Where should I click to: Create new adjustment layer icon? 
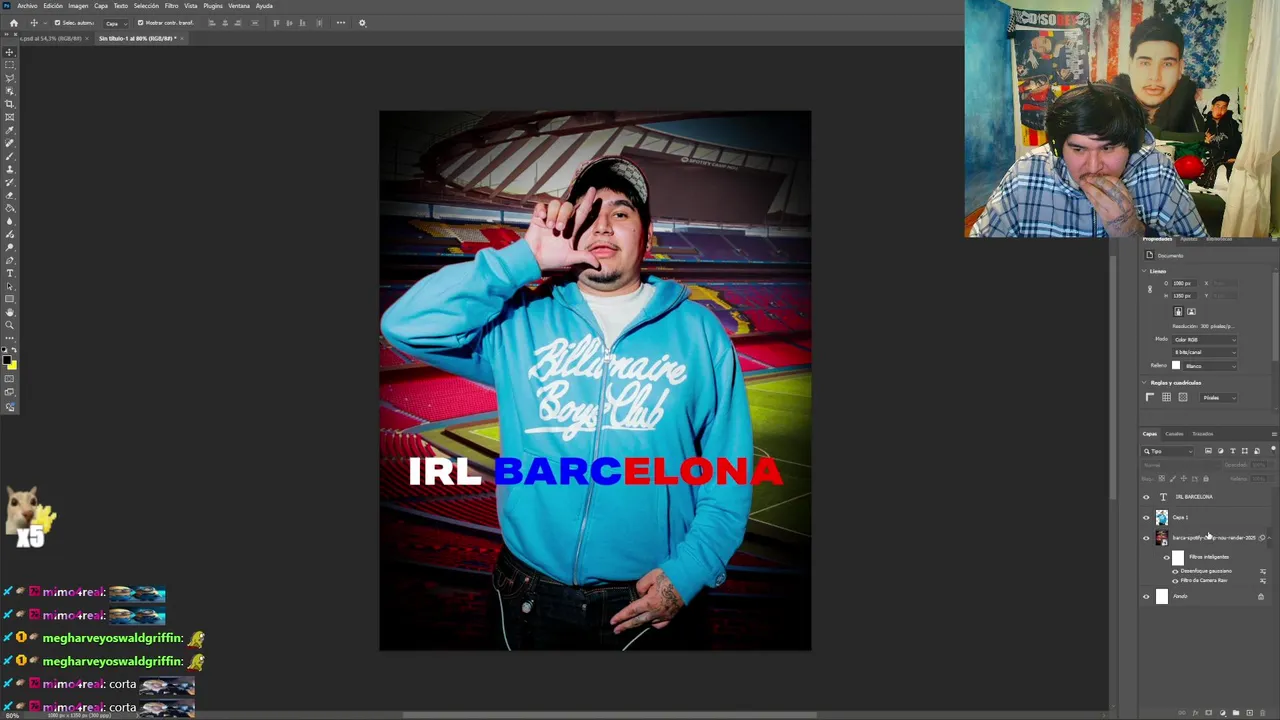(x=1223, y=713)
